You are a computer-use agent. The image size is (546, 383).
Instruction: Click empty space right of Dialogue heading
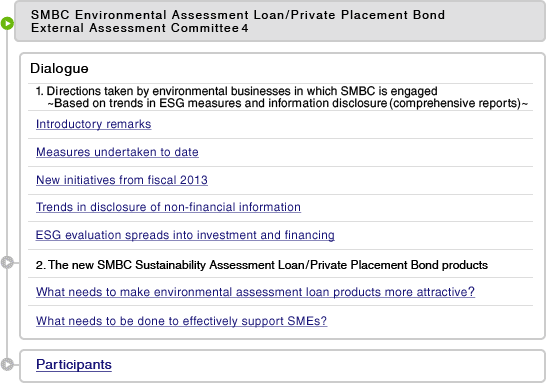point(310,68)
